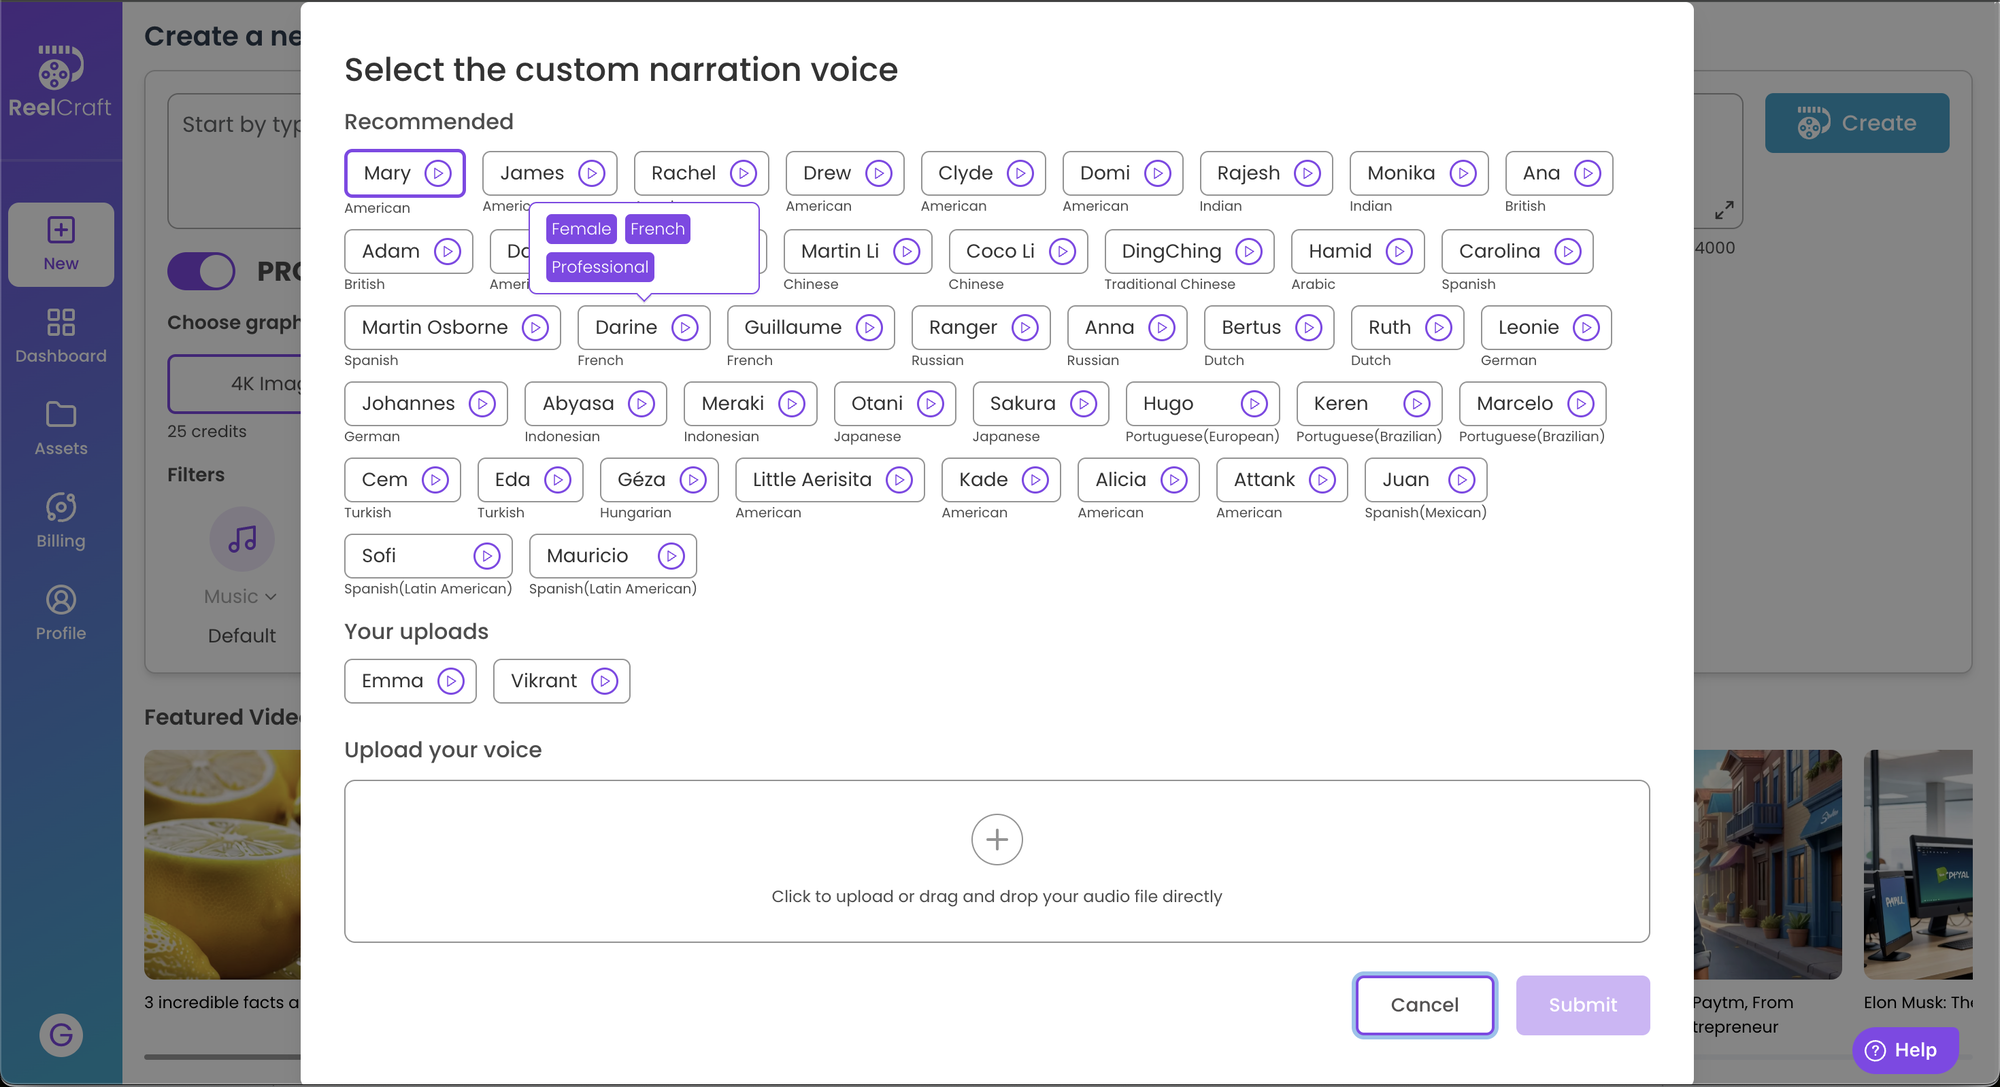
Task: Open the Profile page
Action: click(x=62, y=614)
